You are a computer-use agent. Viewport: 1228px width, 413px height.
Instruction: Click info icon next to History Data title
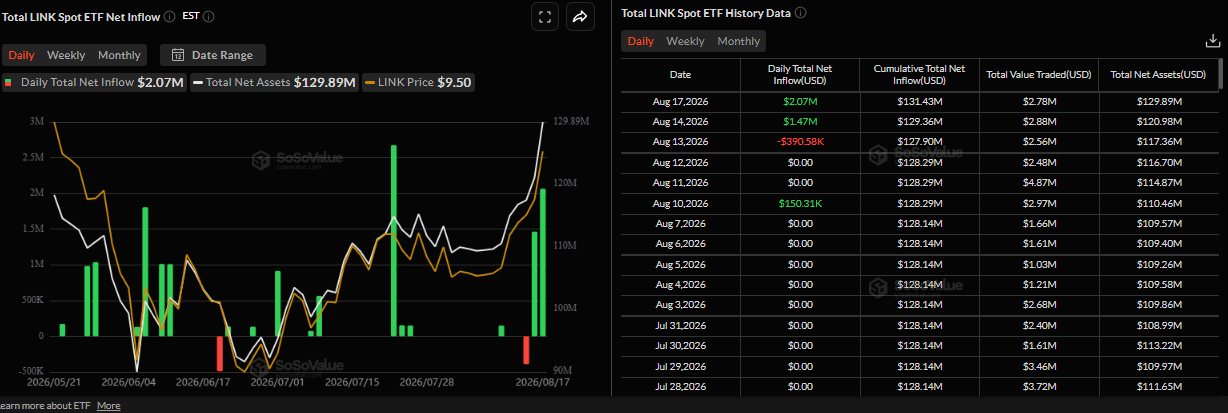pos(800,13)
